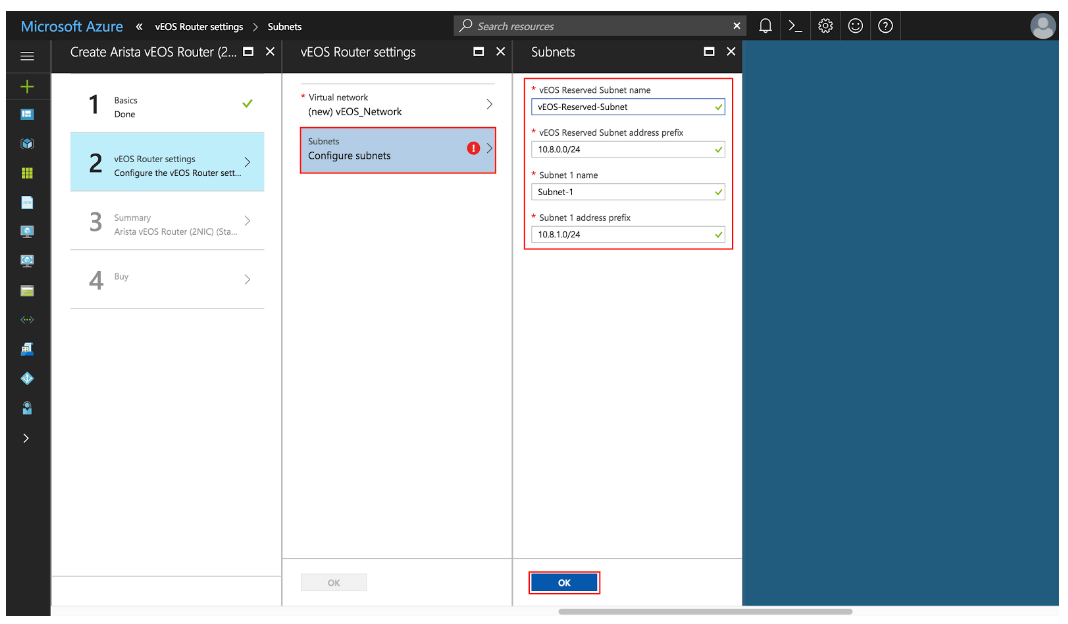Open the SQL document icon in the sidebar
This screenshot has height=624, width=1068.
point(27,202)
